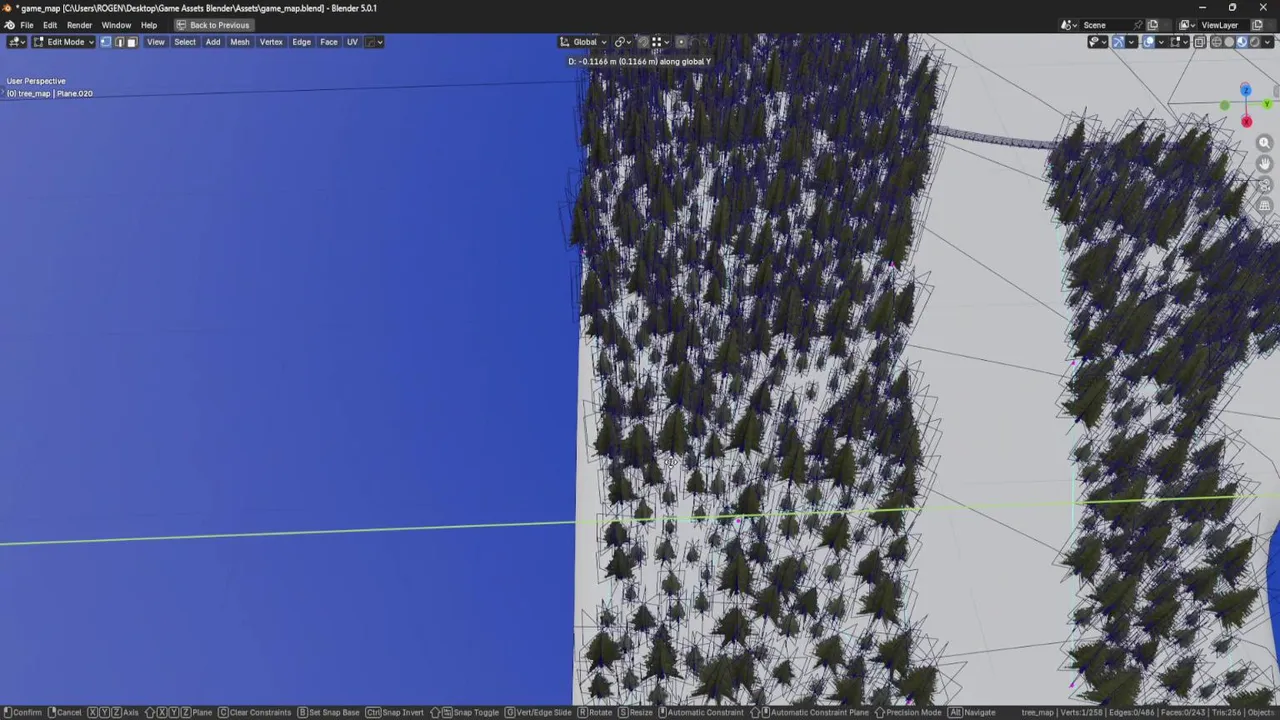Screen dimensions: 1280x720
Task: Open overlays options dropdown arrow
Action: (1161, 42)
